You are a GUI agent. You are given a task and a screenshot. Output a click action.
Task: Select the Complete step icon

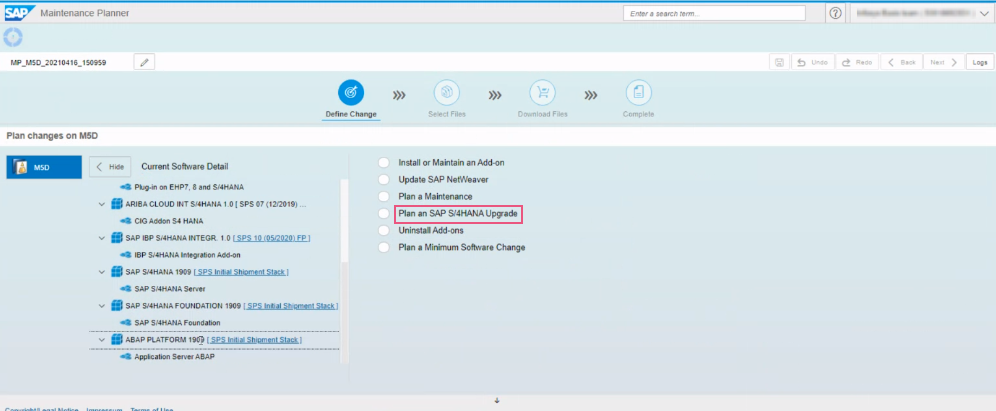[638, 93]
